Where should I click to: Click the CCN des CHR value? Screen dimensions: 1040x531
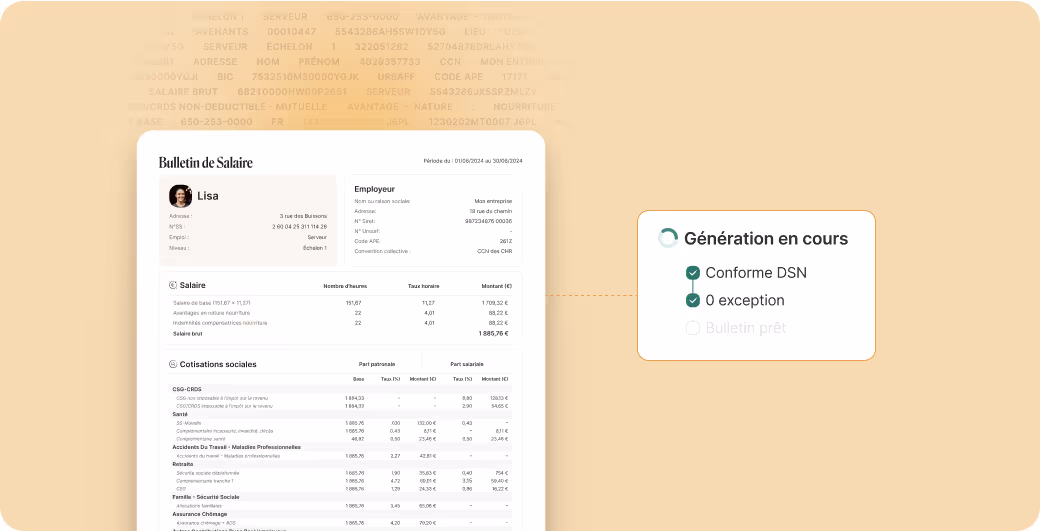point(495,251)
